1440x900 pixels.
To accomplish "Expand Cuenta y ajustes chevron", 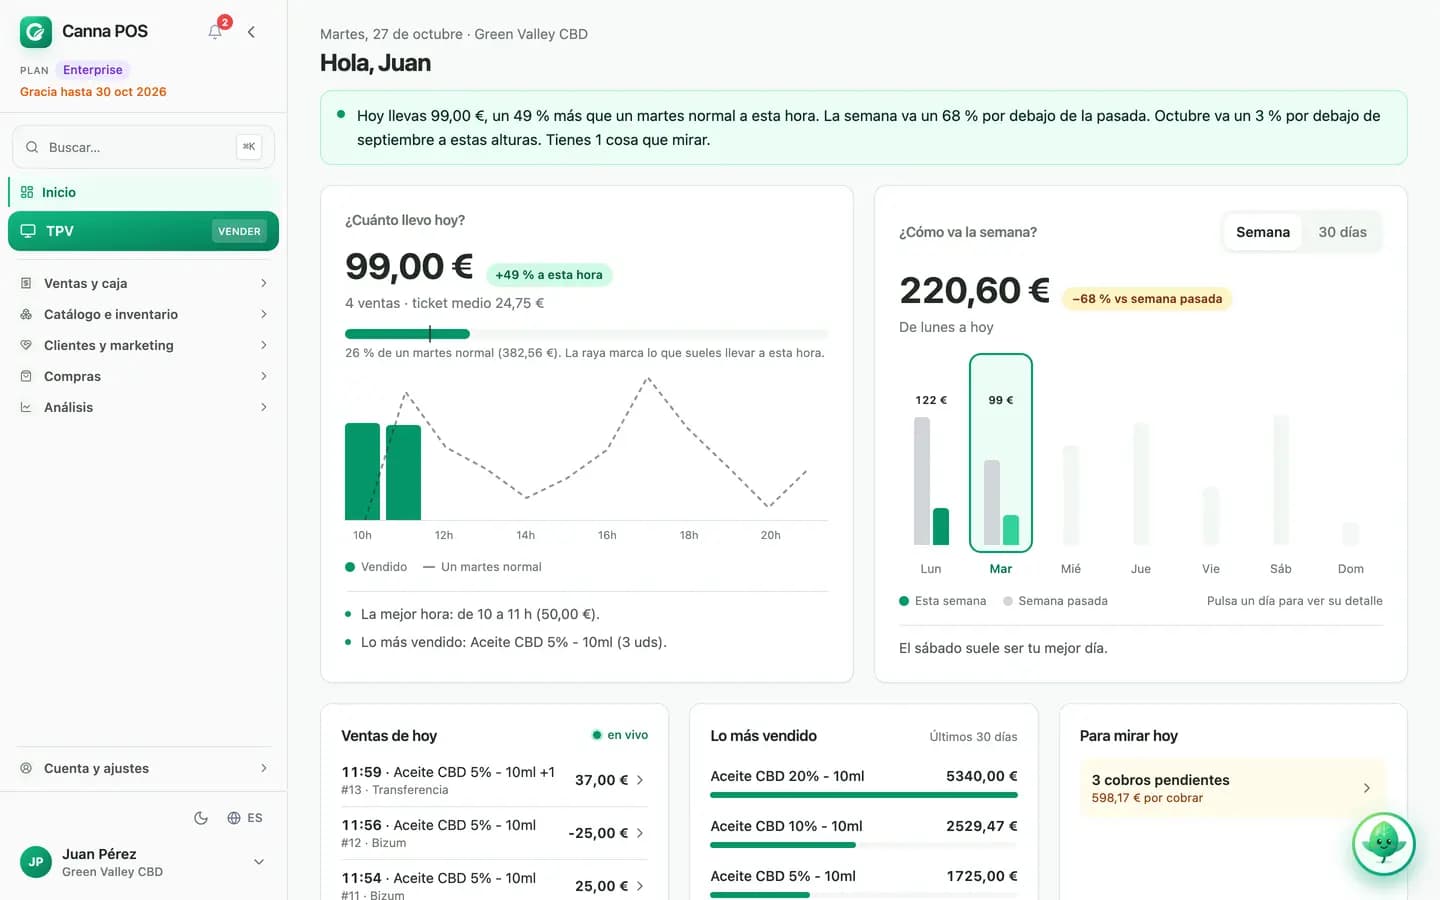I will pyautogui.click(x=264, y=768).
